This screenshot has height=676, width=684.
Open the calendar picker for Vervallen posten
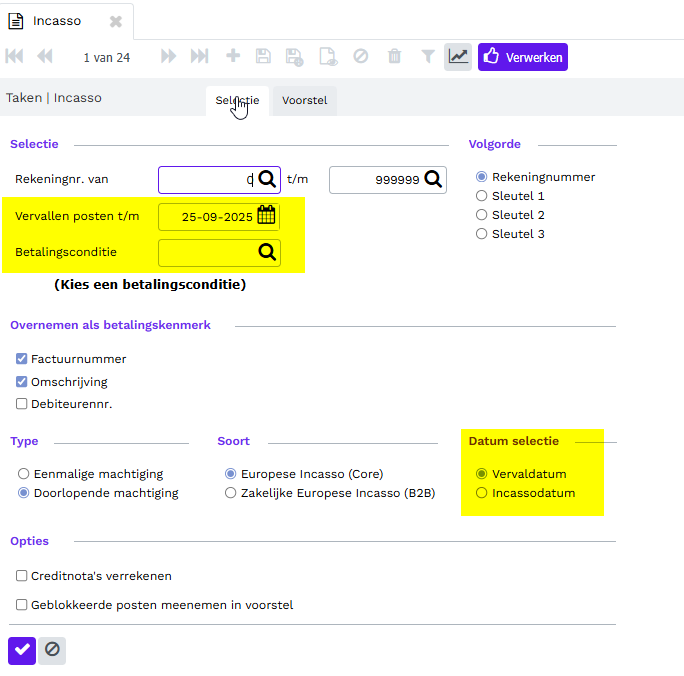[266, 215]
